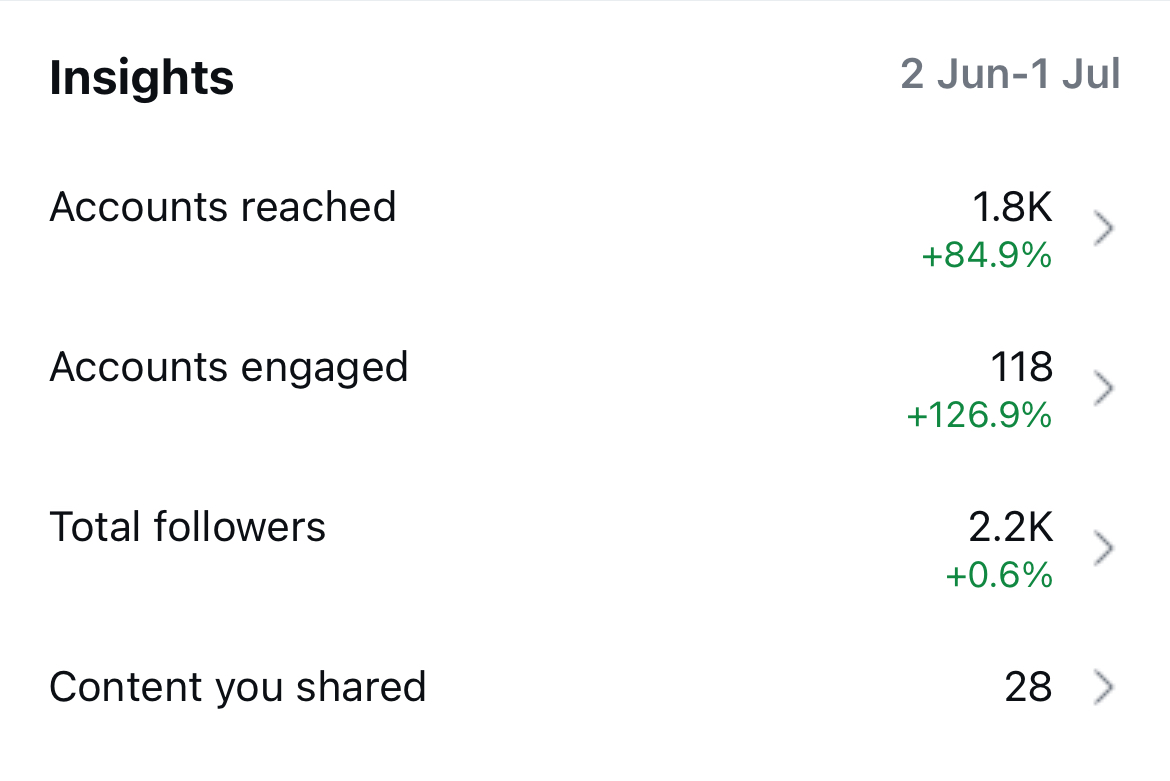Click the word 'followers' in the third row
1170x781 pixels.
(x=239, y=527)
